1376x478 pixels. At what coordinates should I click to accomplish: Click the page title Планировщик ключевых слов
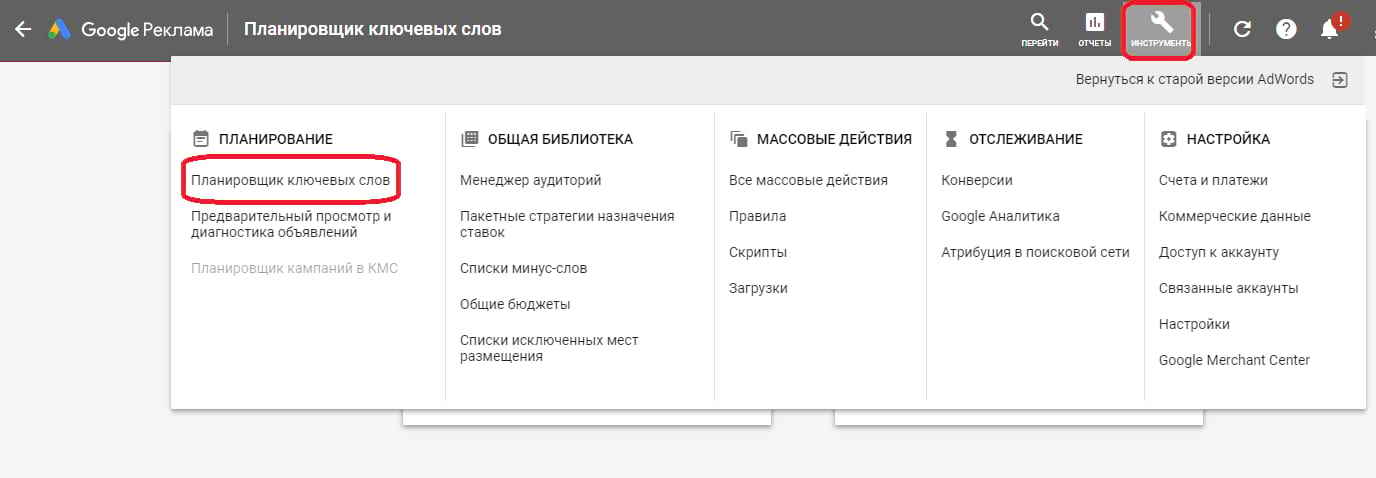point(373,29)
